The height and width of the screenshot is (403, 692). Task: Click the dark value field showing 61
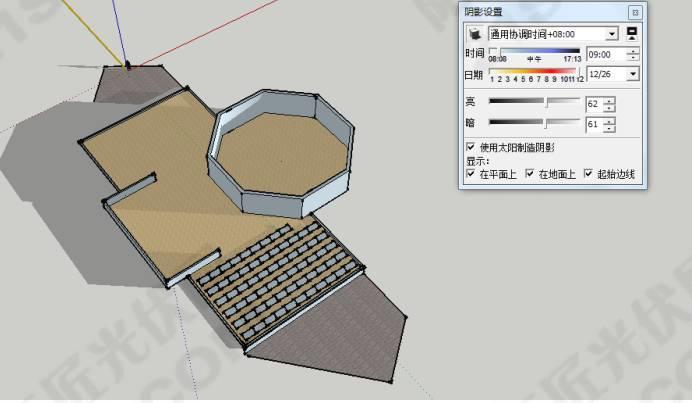(594, 125)
